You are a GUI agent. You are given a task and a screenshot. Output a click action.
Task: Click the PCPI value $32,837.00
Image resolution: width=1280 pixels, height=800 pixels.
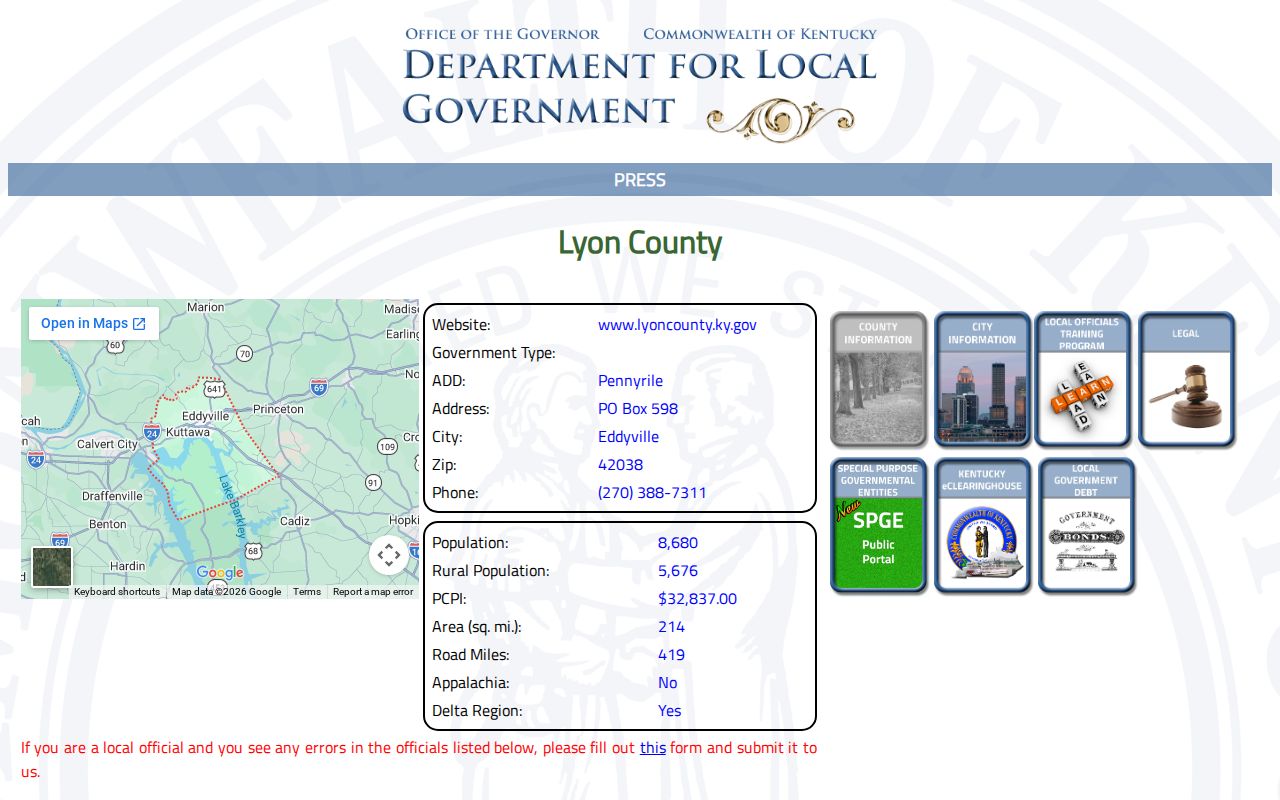(697, 599)
